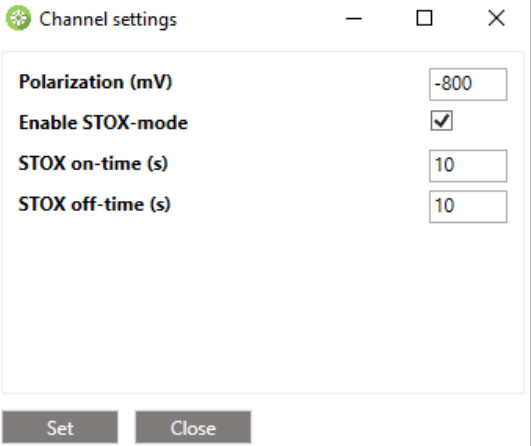Select the STOX off-time input field

[468, 207]
